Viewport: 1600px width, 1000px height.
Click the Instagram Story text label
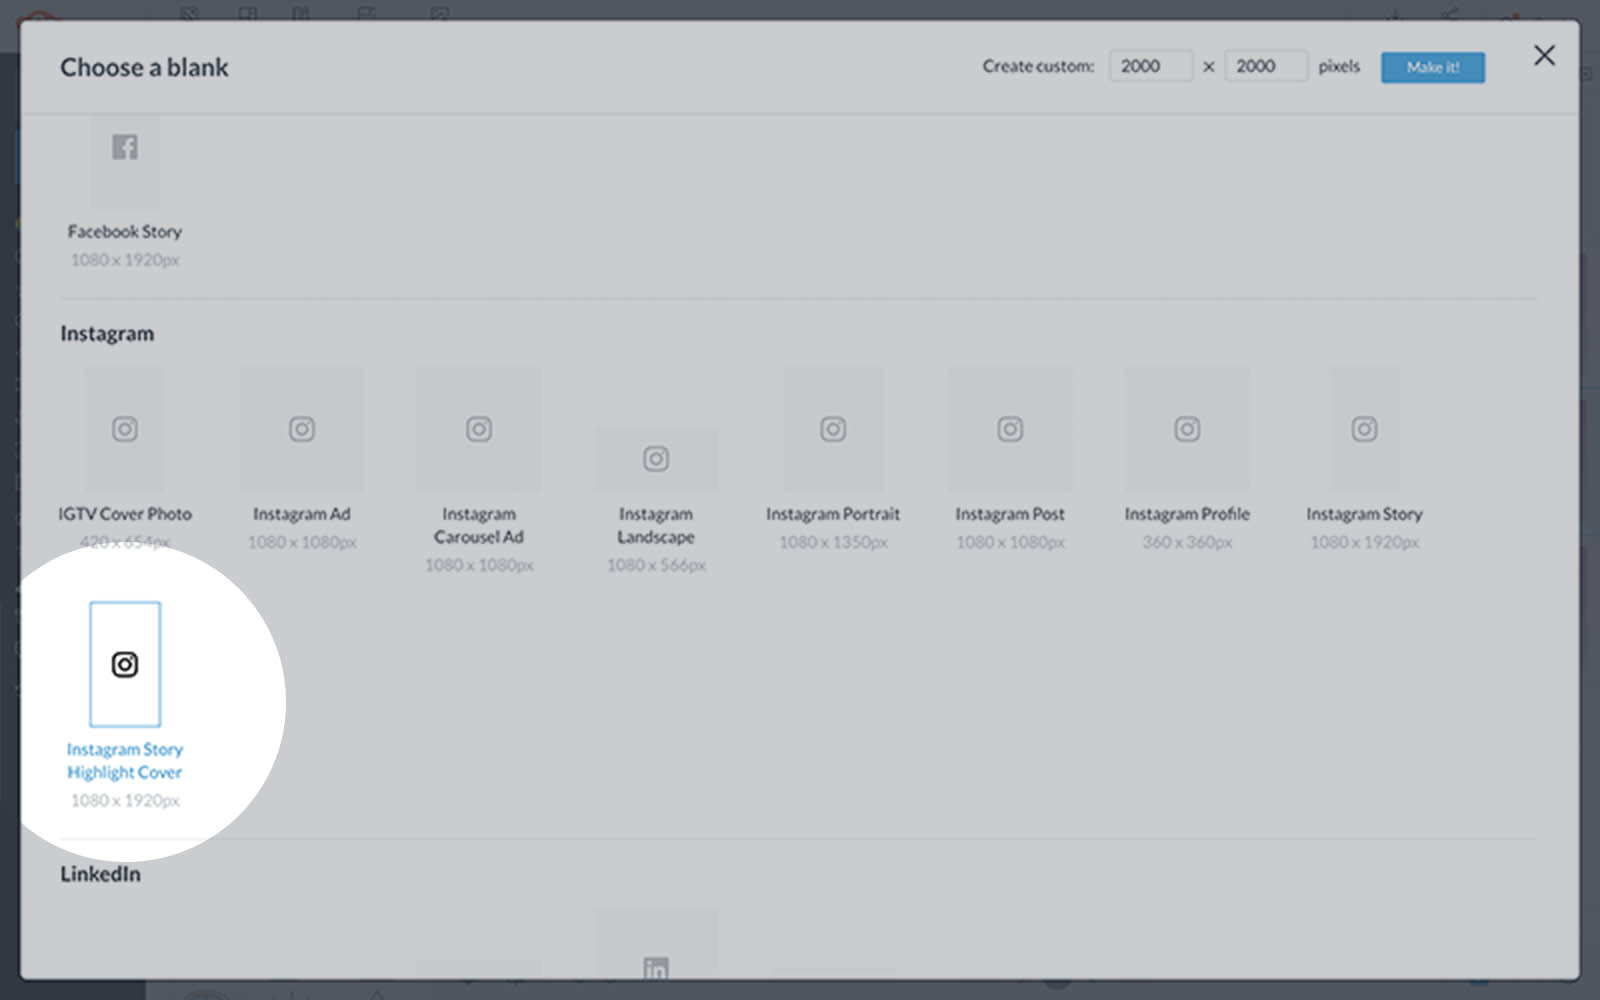click(x=1364, y=514)
